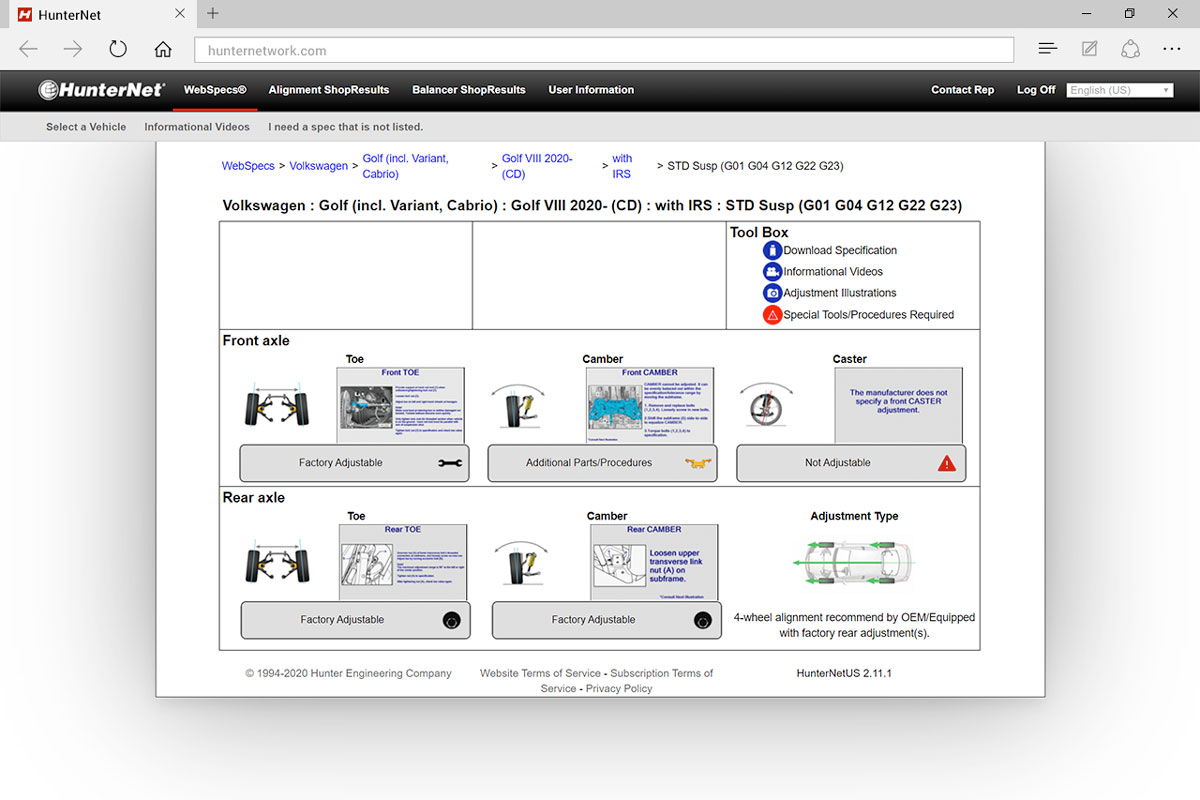The width and height of the screenshot is (1200, 800).
Task: Open the English (US) language dropdown
Action: [1119, 89]
